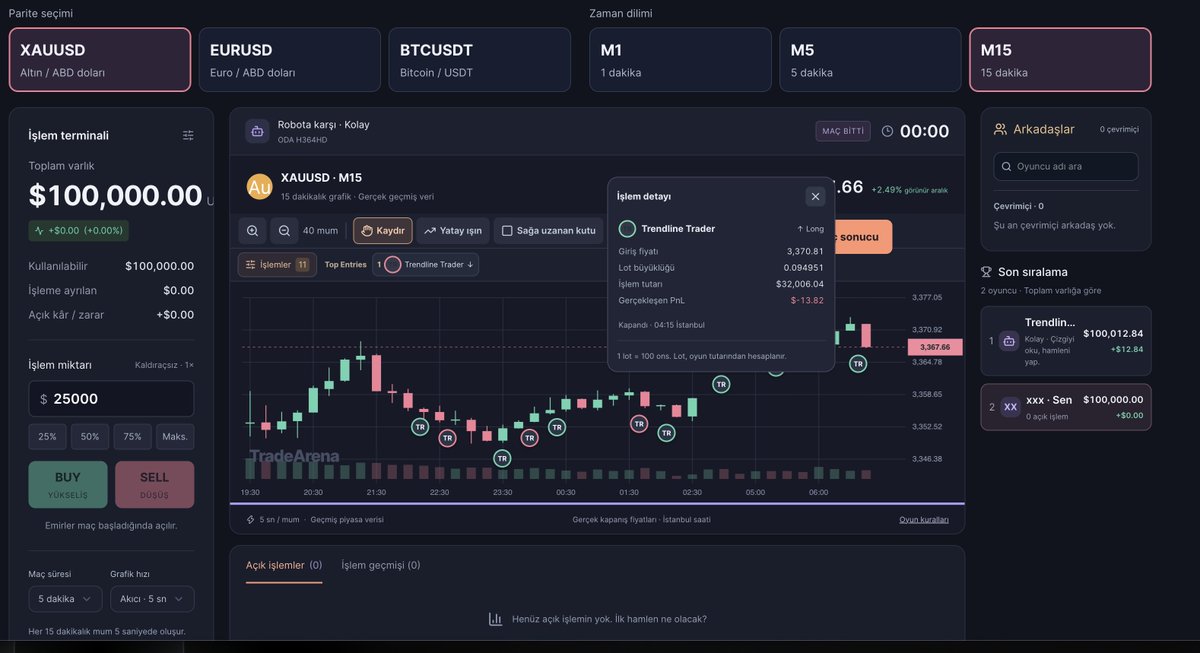Switch to the Açık işlemler tab
This screenshot has width=1200, height=653.
(284, 565)
